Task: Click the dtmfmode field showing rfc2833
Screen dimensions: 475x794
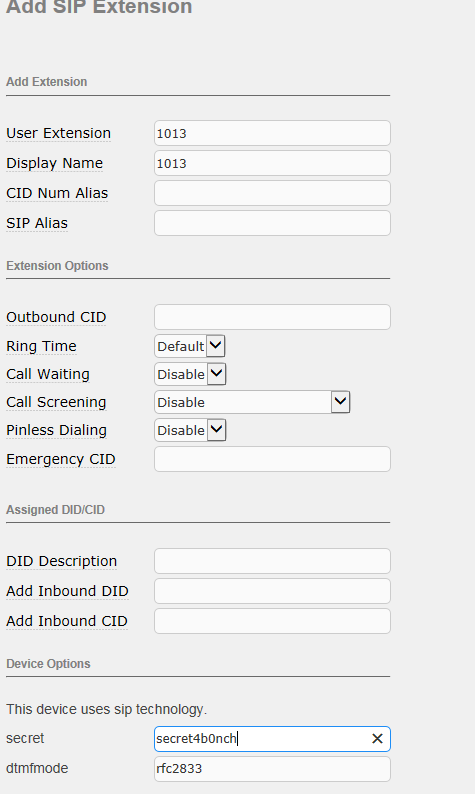Action: (272, 769)
